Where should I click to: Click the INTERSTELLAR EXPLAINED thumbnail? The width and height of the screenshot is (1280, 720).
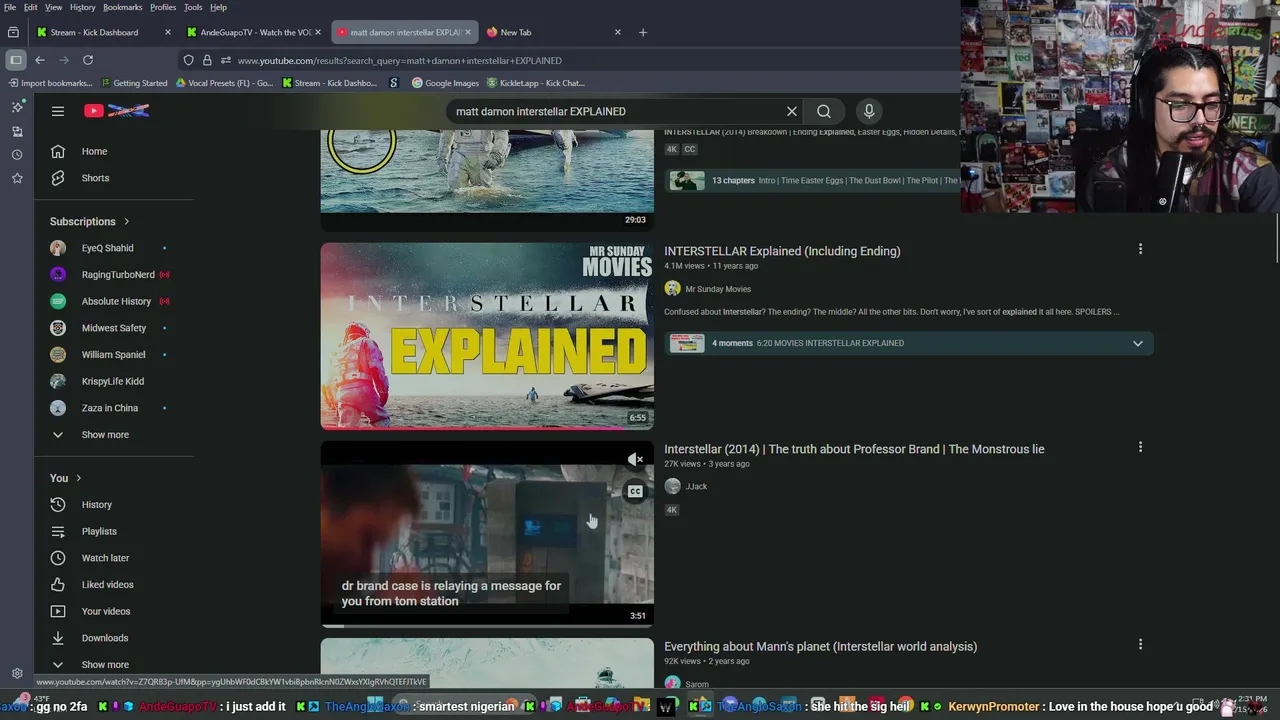point(487,336)
